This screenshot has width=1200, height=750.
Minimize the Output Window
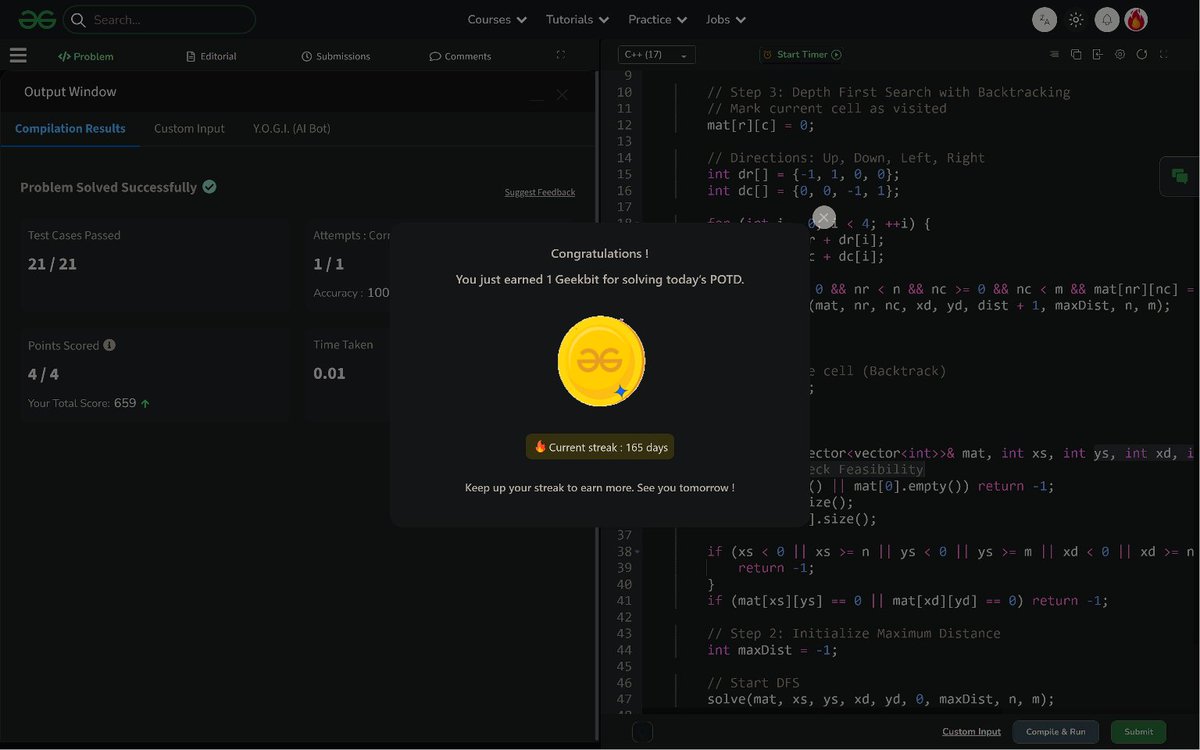[538, 98]
